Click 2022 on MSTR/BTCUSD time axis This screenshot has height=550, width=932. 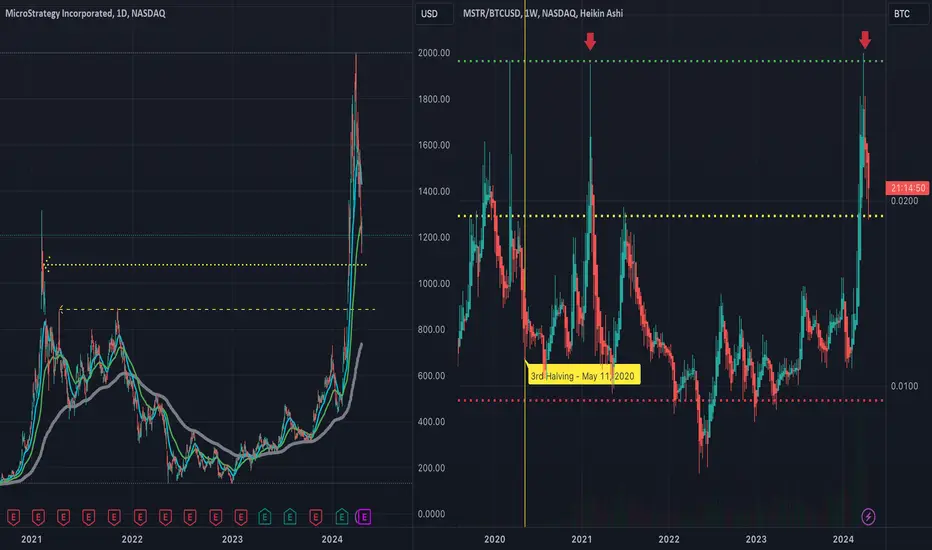coord(669,539)
